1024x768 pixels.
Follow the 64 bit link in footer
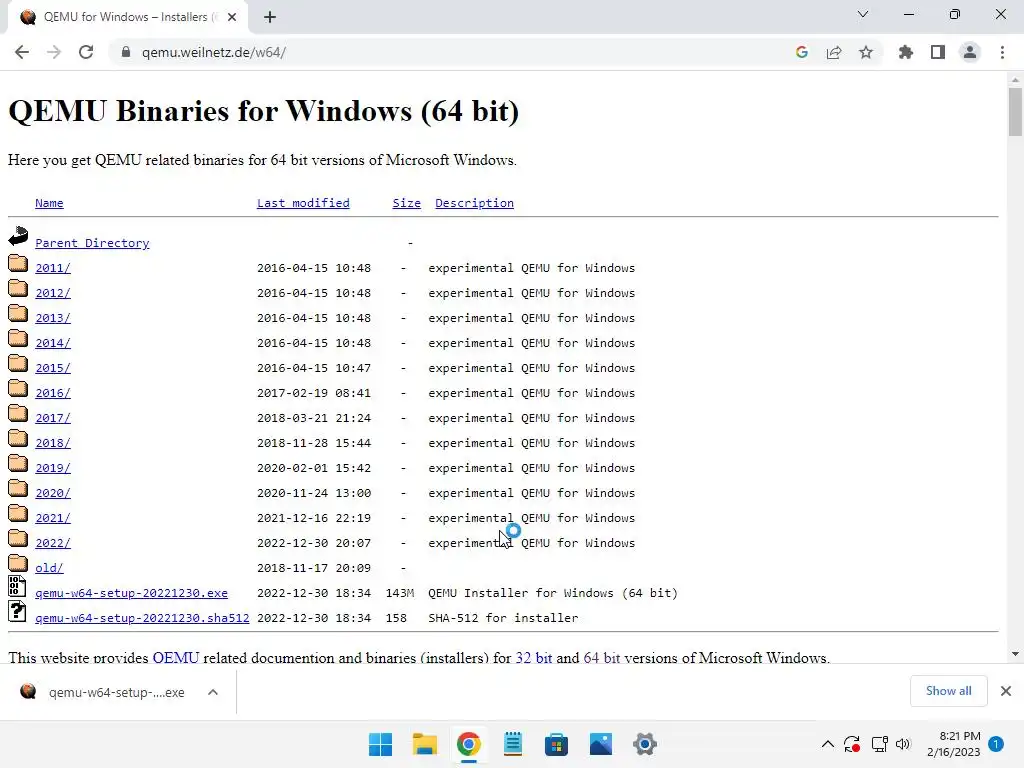pyautogui.click(x=601, y=657)
